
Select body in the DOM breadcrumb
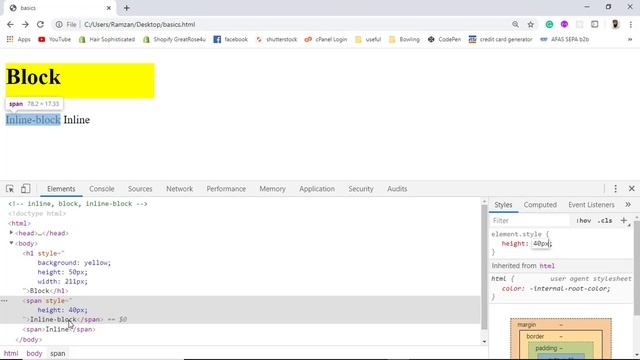point(34,353)
